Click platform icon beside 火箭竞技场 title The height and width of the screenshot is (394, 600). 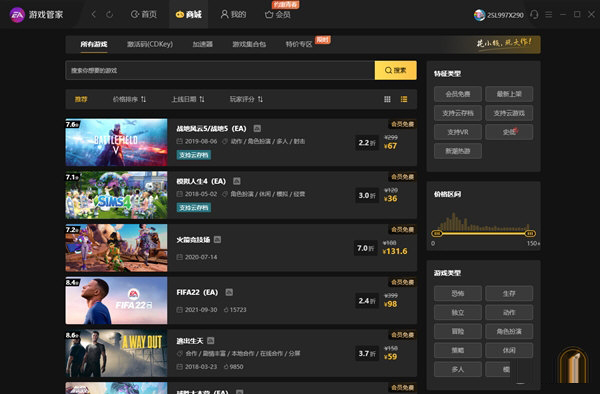point(217,239)
